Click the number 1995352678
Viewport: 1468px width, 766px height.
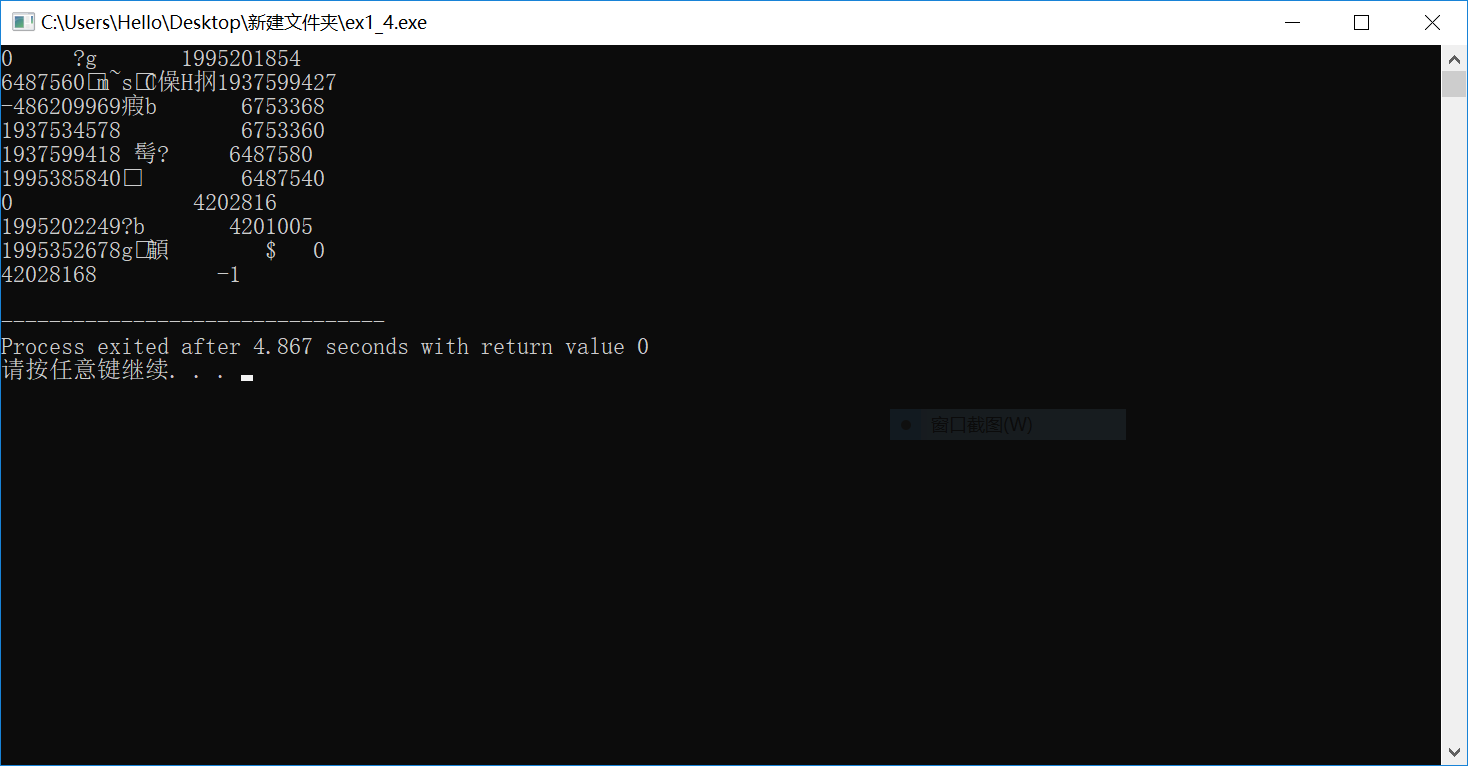pyautogui.click(x=61, y=251)
